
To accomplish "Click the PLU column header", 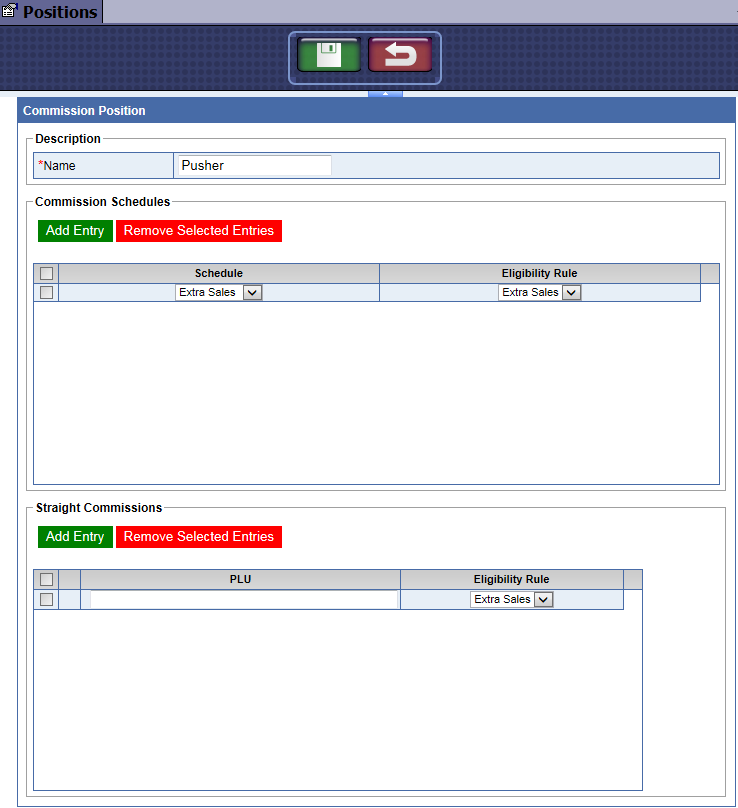I will 240,580.
